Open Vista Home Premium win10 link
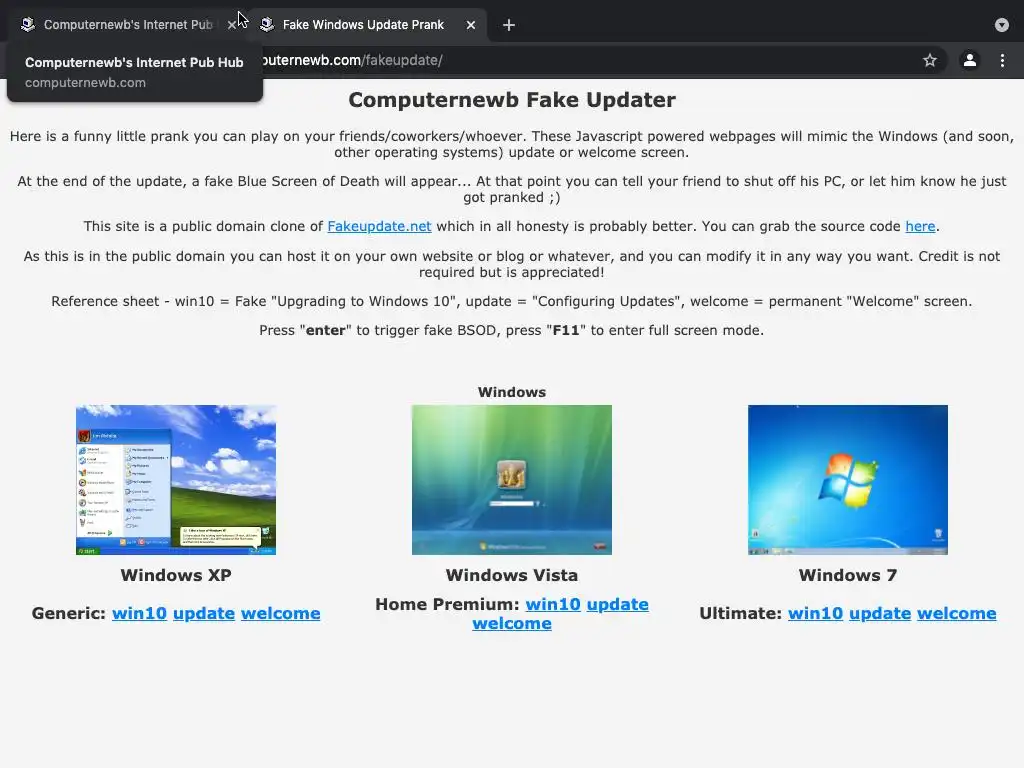The height and width of the screenshot is (768, 1024). tap(553, 604)
